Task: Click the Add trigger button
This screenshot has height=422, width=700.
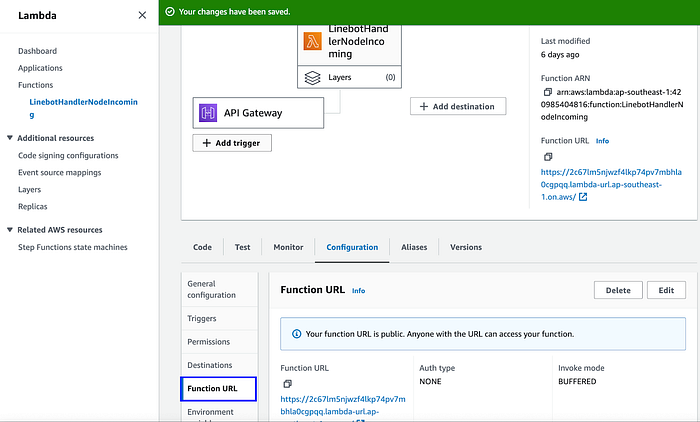Action: tap(232, 143)
